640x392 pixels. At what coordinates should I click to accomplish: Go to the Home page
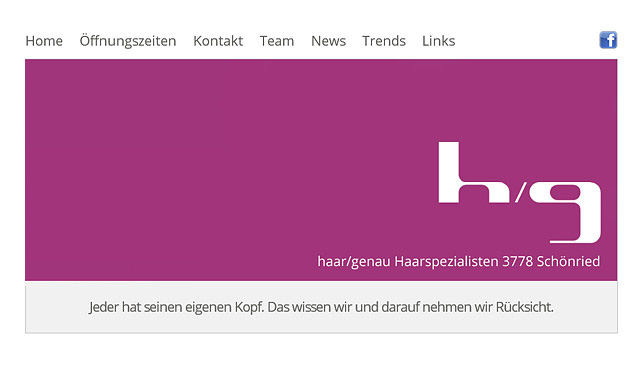point(44,41)
